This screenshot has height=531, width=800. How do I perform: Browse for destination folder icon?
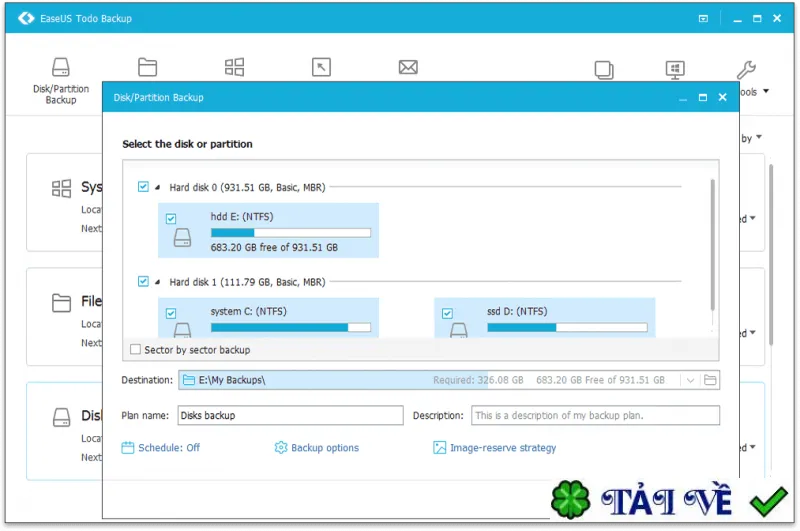pos(710,380)
